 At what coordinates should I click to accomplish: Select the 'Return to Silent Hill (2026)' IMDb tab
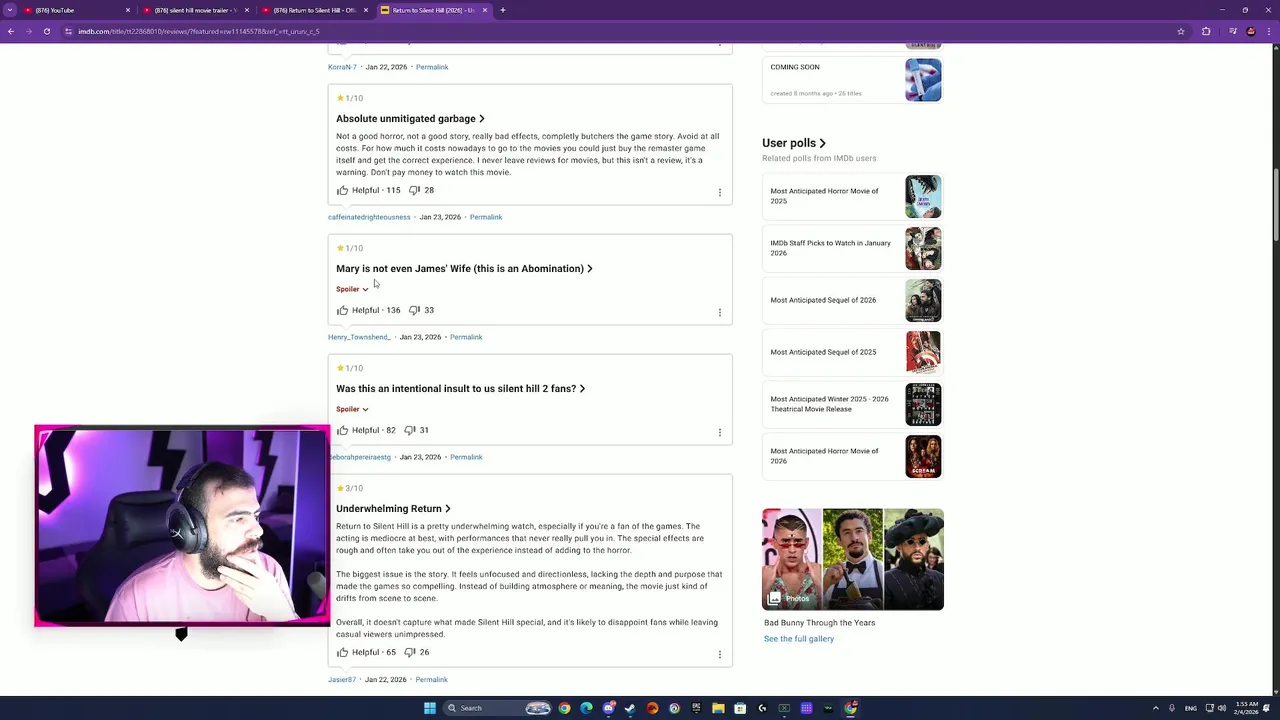(433, 10)
